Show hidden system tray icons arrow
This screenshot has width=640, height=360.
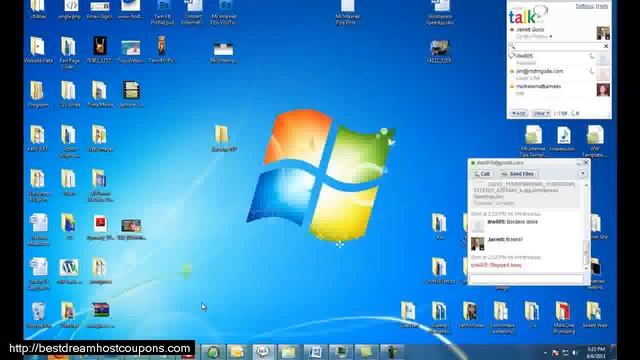545,353
